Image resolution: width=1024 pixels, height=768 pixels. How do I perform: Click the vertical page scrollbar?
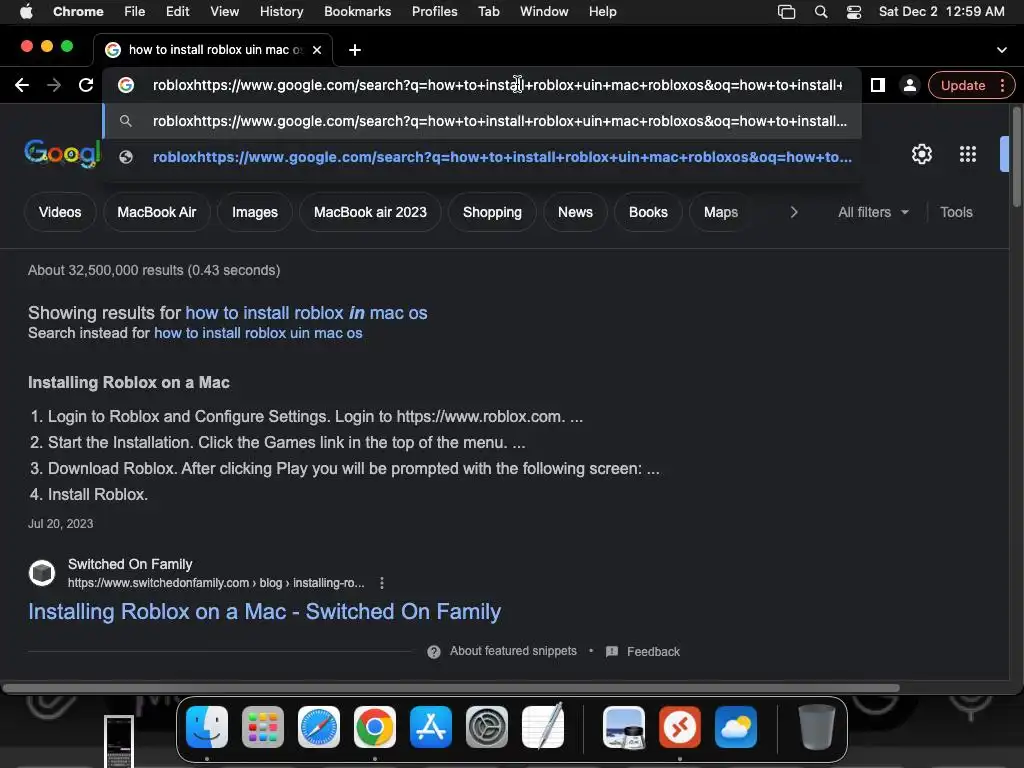click(1016, 157)
